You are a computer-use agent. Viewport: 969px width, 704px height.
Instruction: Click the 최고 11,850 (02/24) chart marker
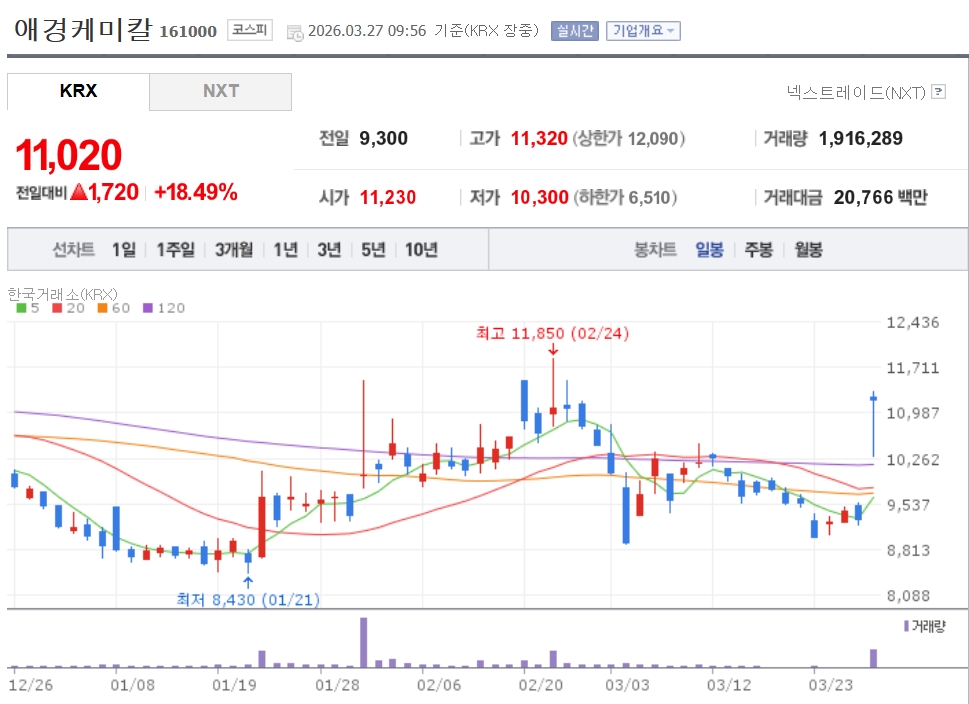pyautogui.click(x=552, y=334)
